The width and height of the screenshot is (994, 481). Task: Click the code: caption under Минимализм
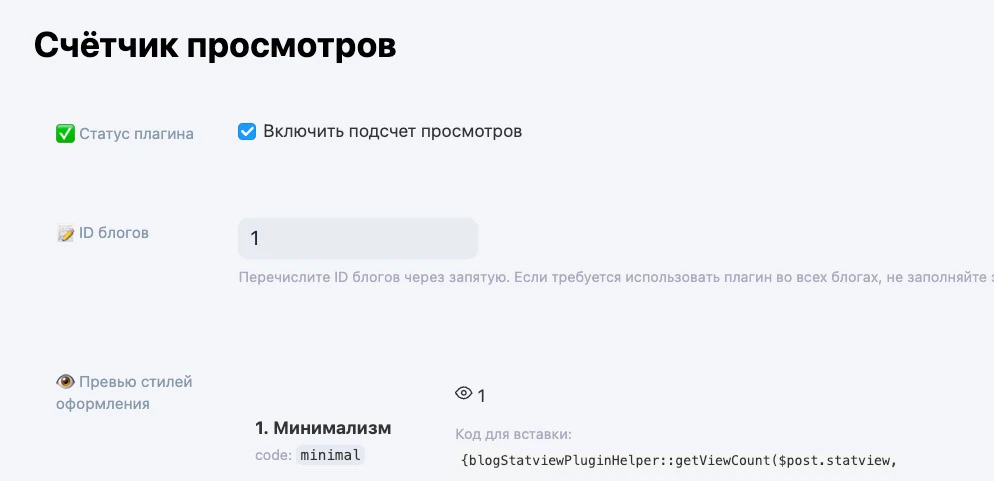tap(273, 455)
